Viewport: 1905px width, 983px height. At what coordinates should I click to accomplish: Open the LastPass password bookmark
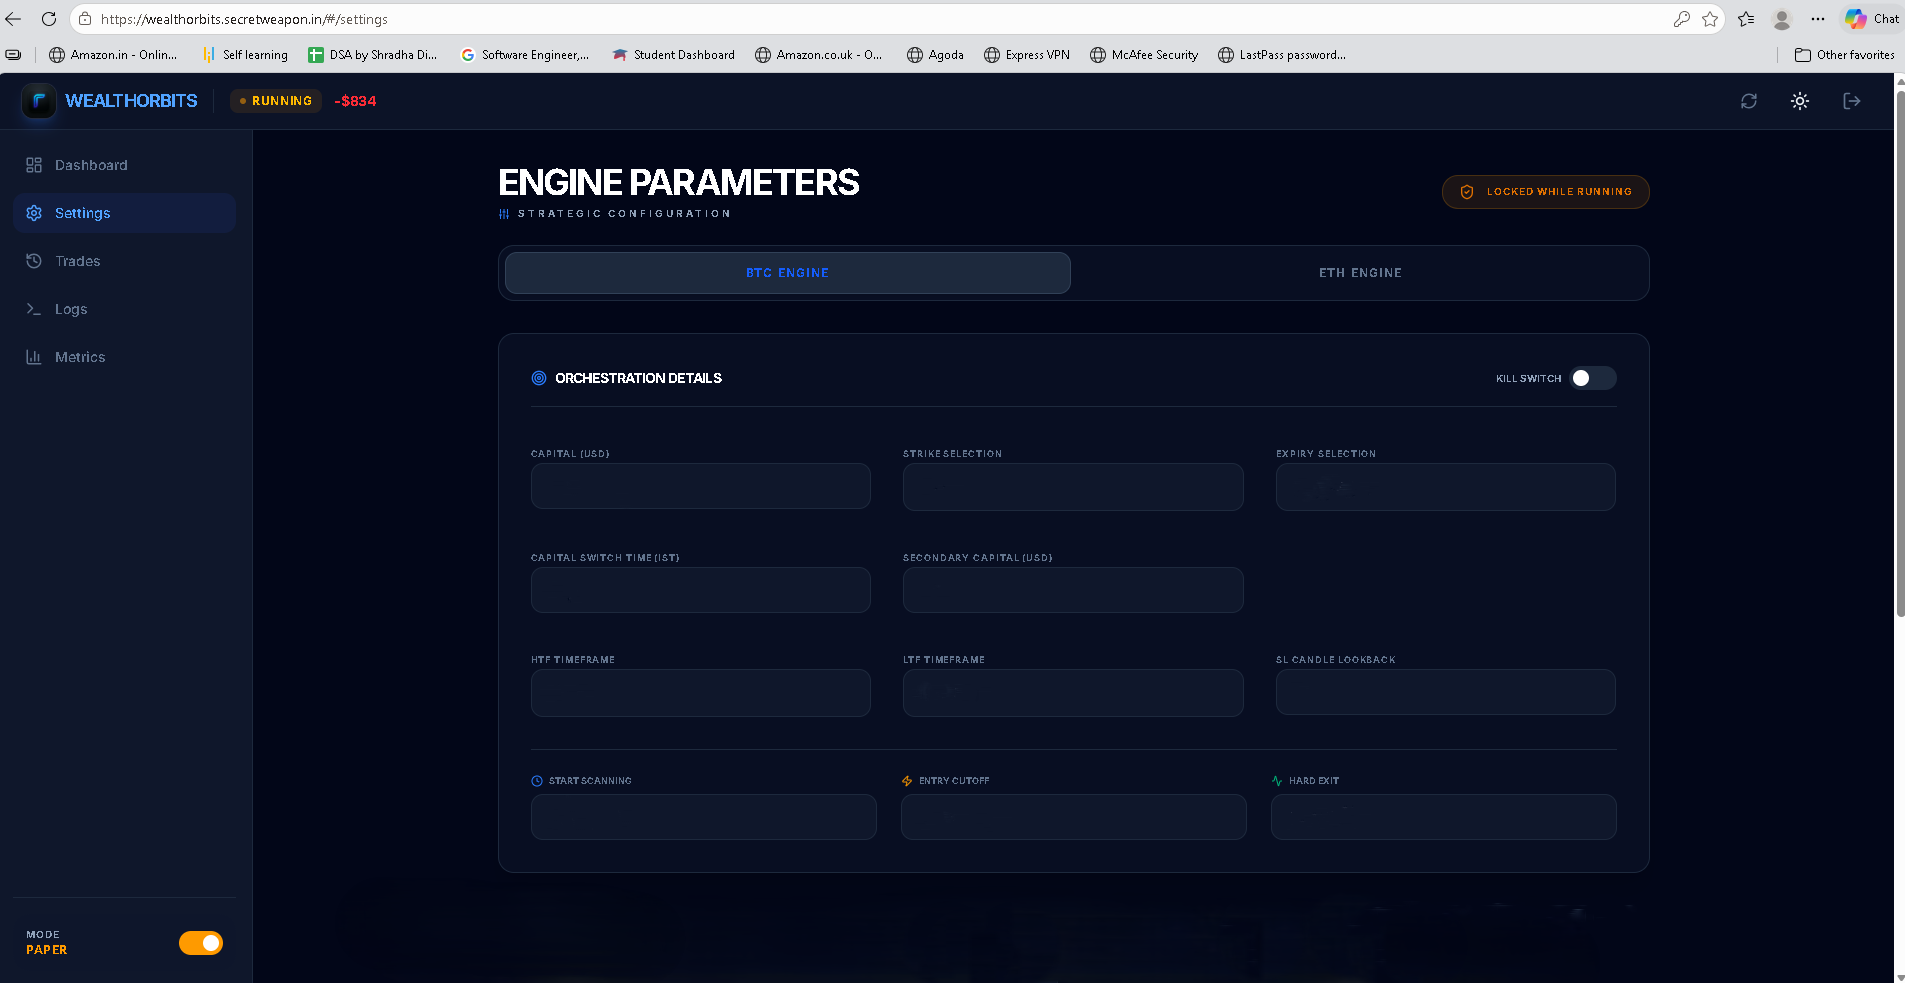pyautogui.click(x=1282, y=55)
